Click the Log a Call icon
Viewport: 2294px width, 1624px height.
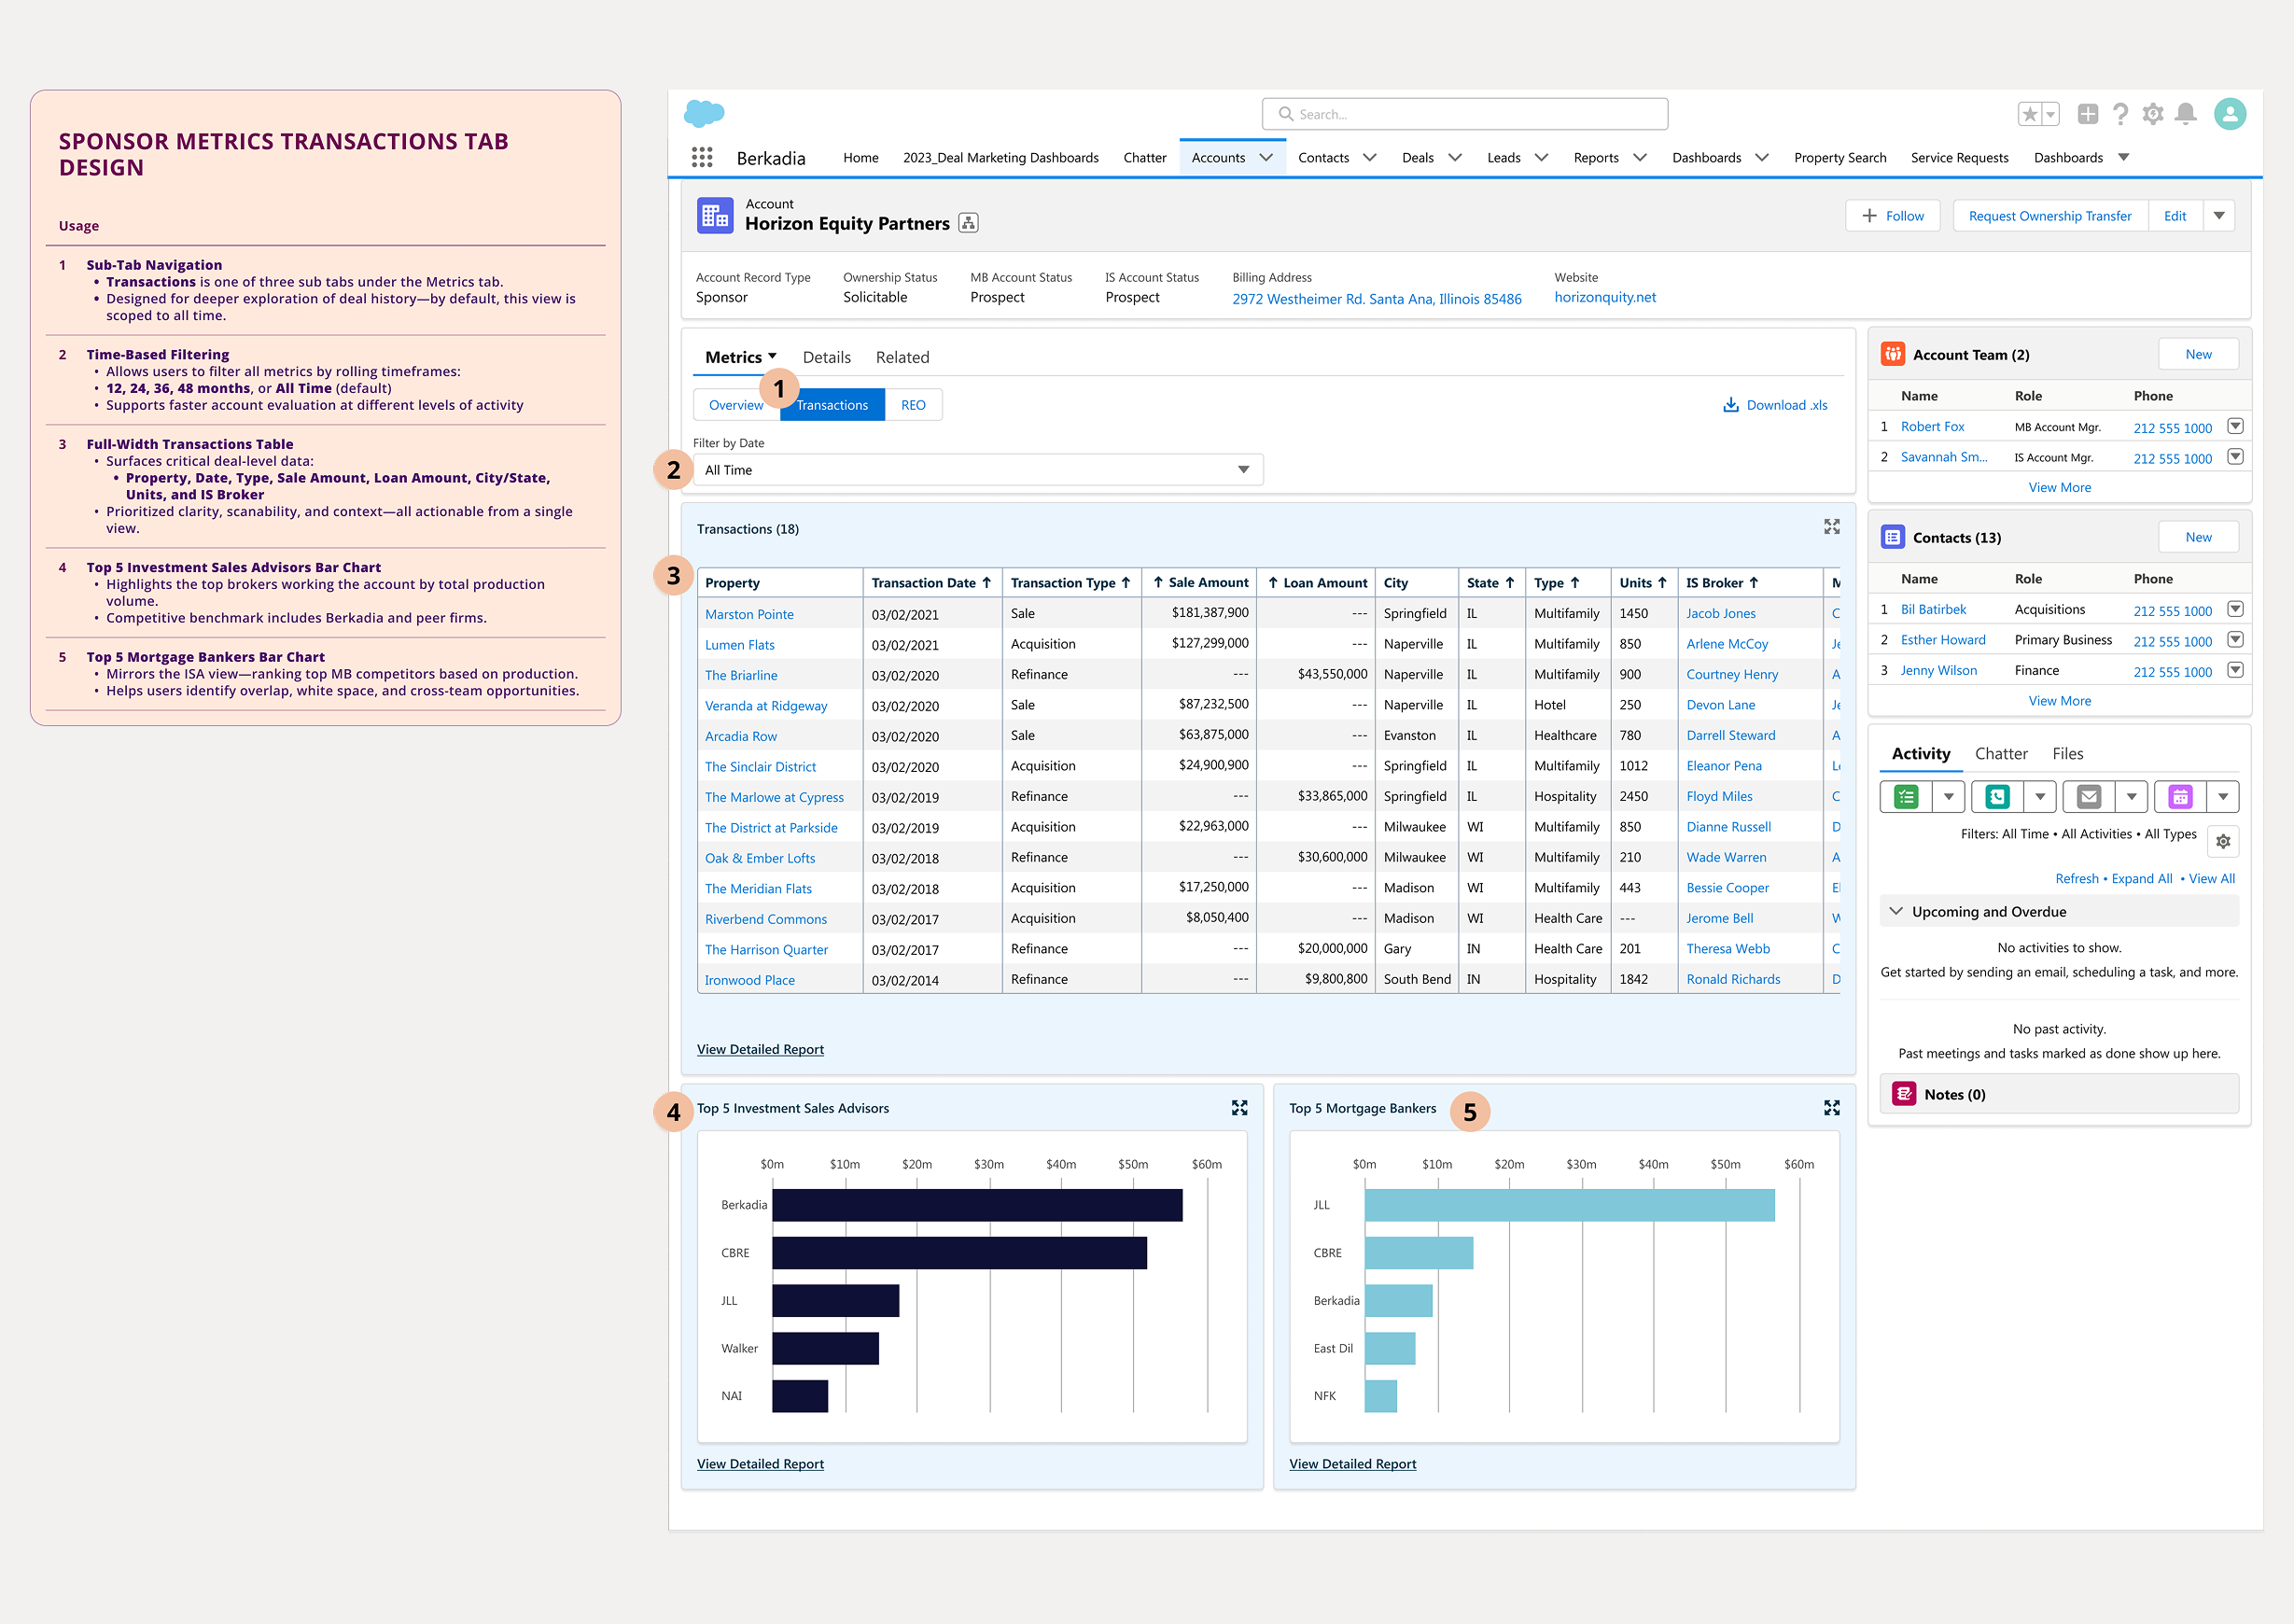click(x=1997, y=797)
